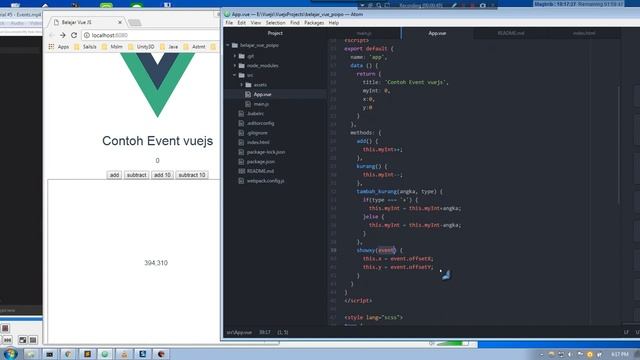This screenshot has width=640, height=360.
Task: Click the showxy method name in code
Action: coord(366,250)
